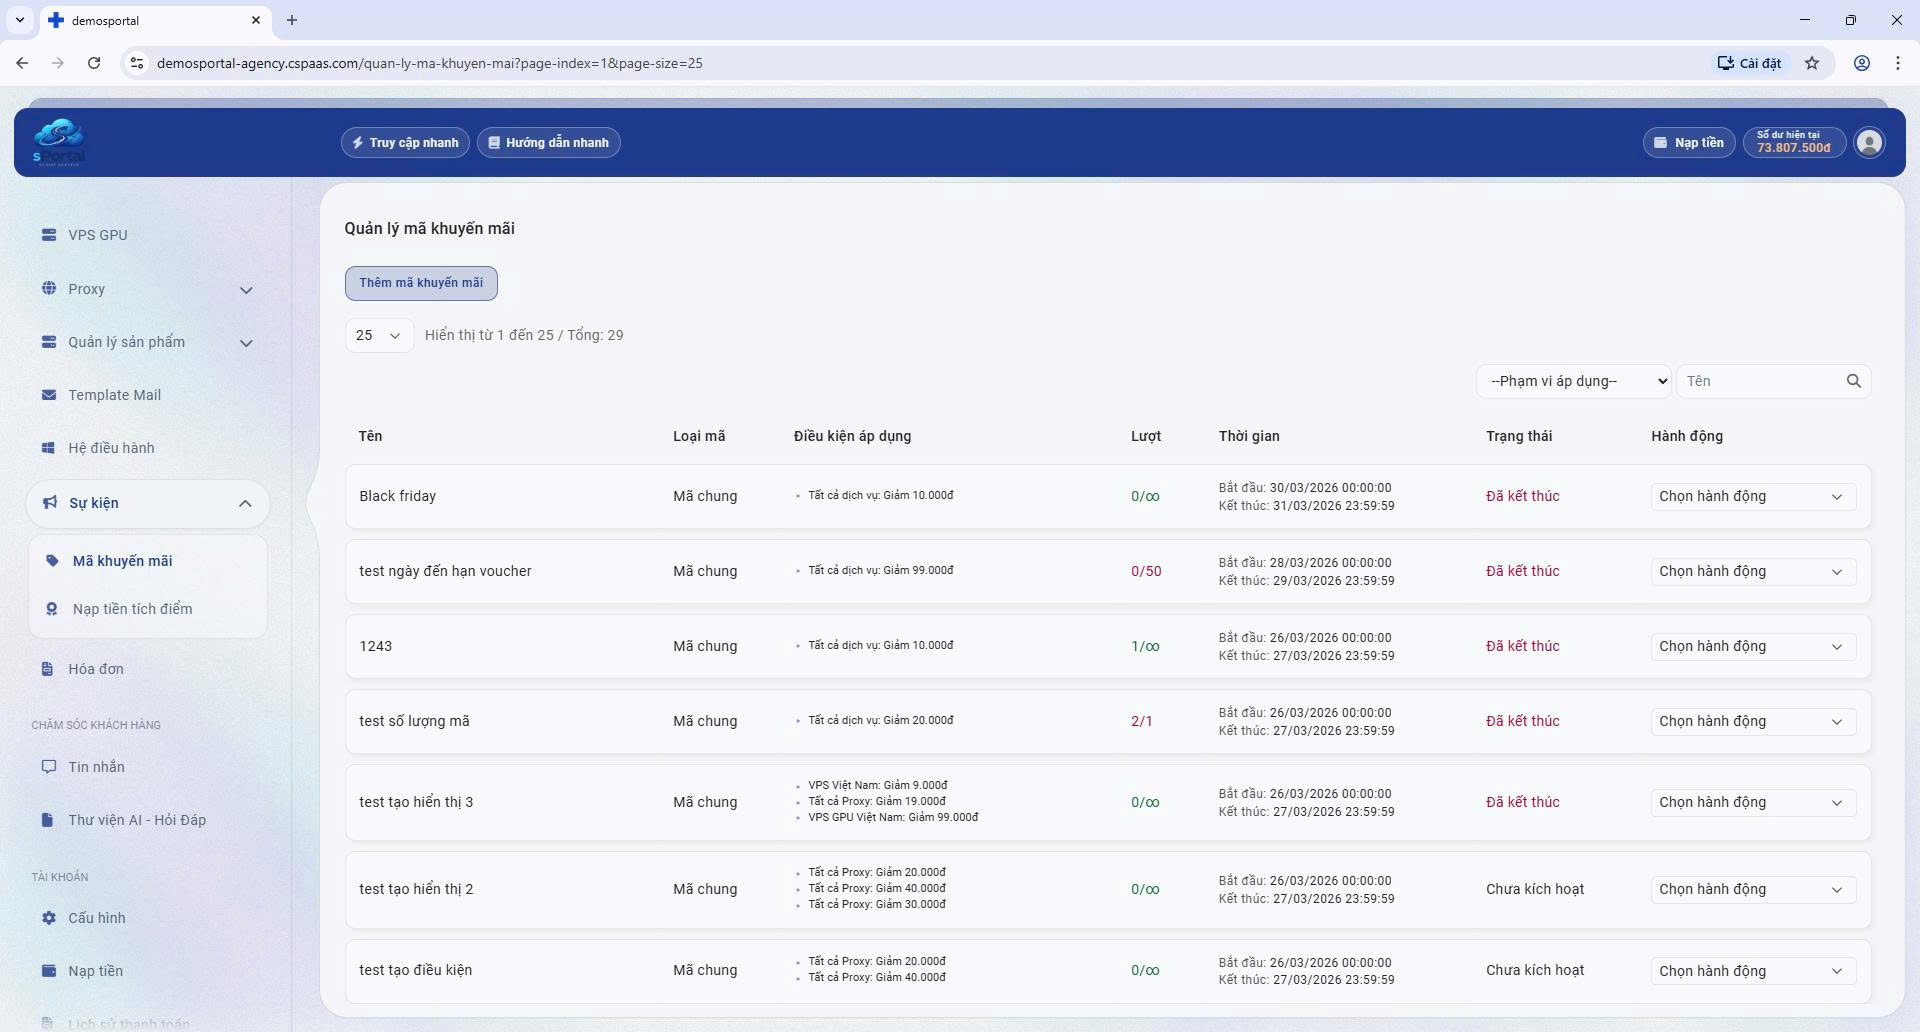Click the Proxy globe icon
Viewport: 1920px width, 1032px height.
[x=48, y=289]
